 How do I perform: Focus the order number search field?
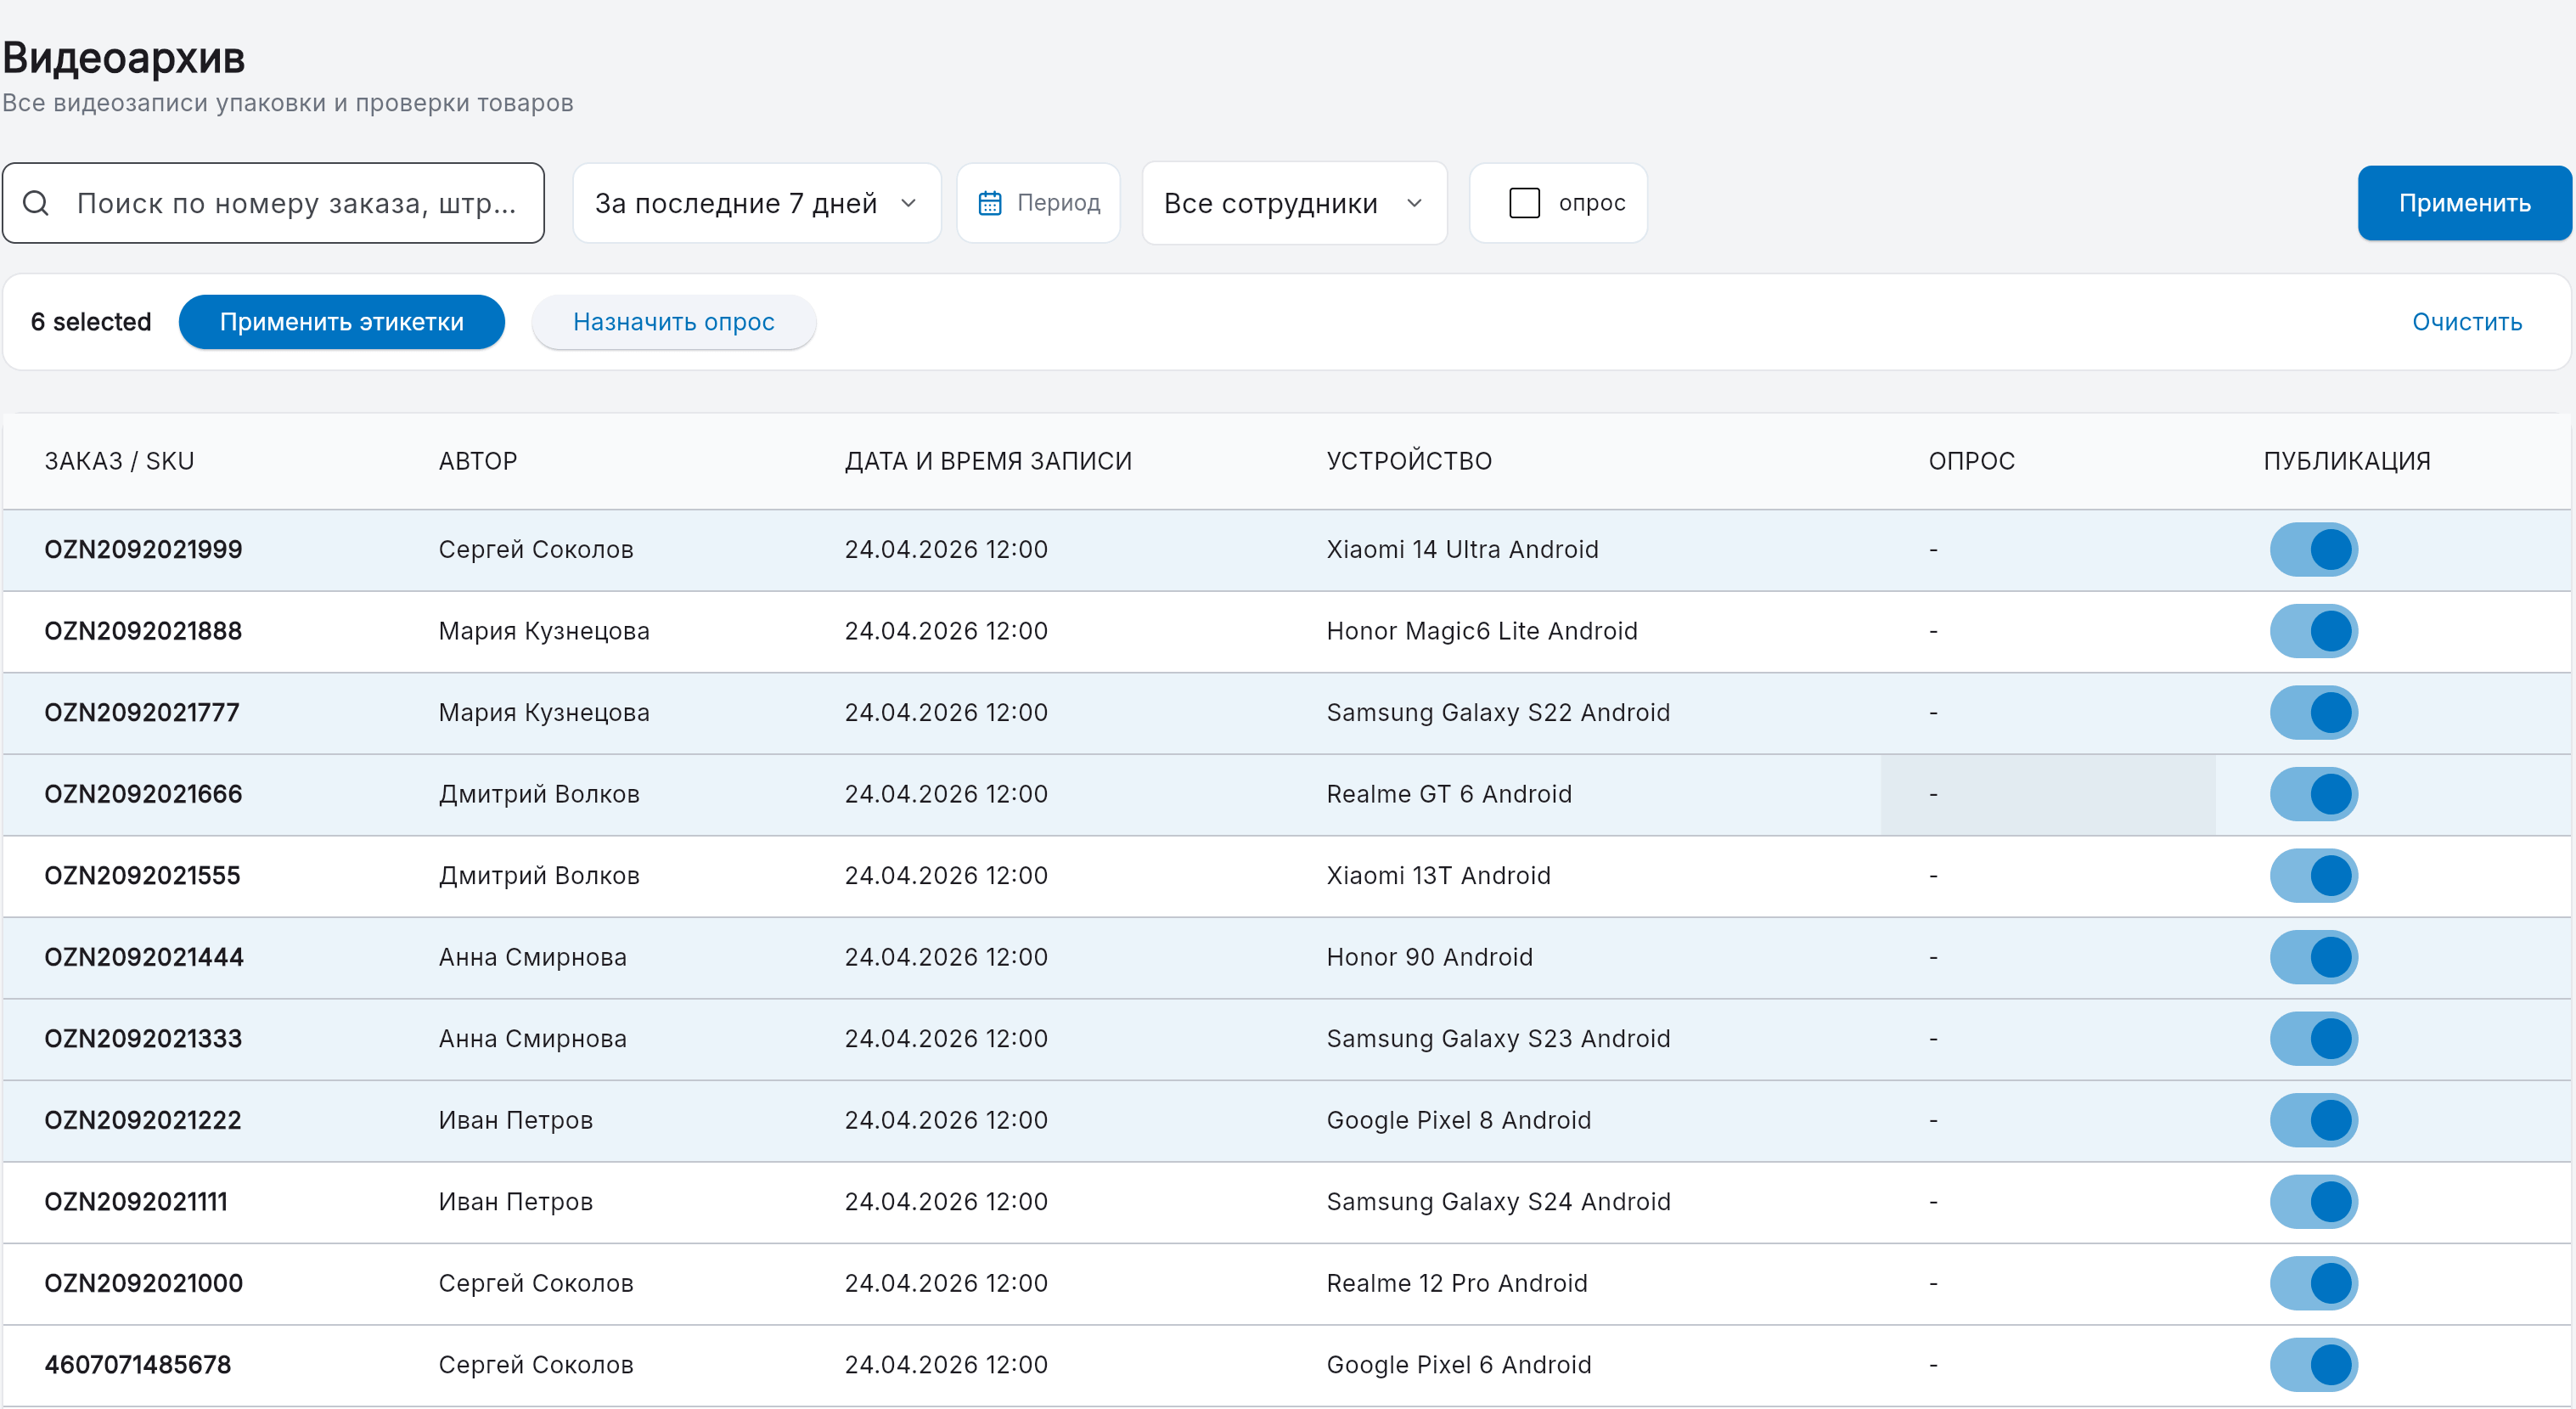[x=273, y=203]
